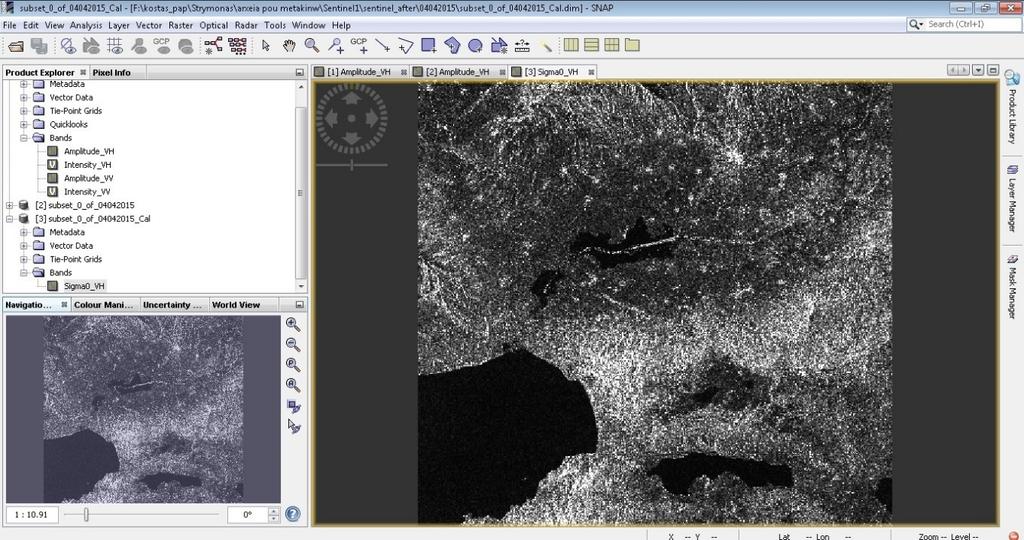Switch to the Pixel Info tab
1024x540 pixels.
pyautogui.click(x=112, y=72)
